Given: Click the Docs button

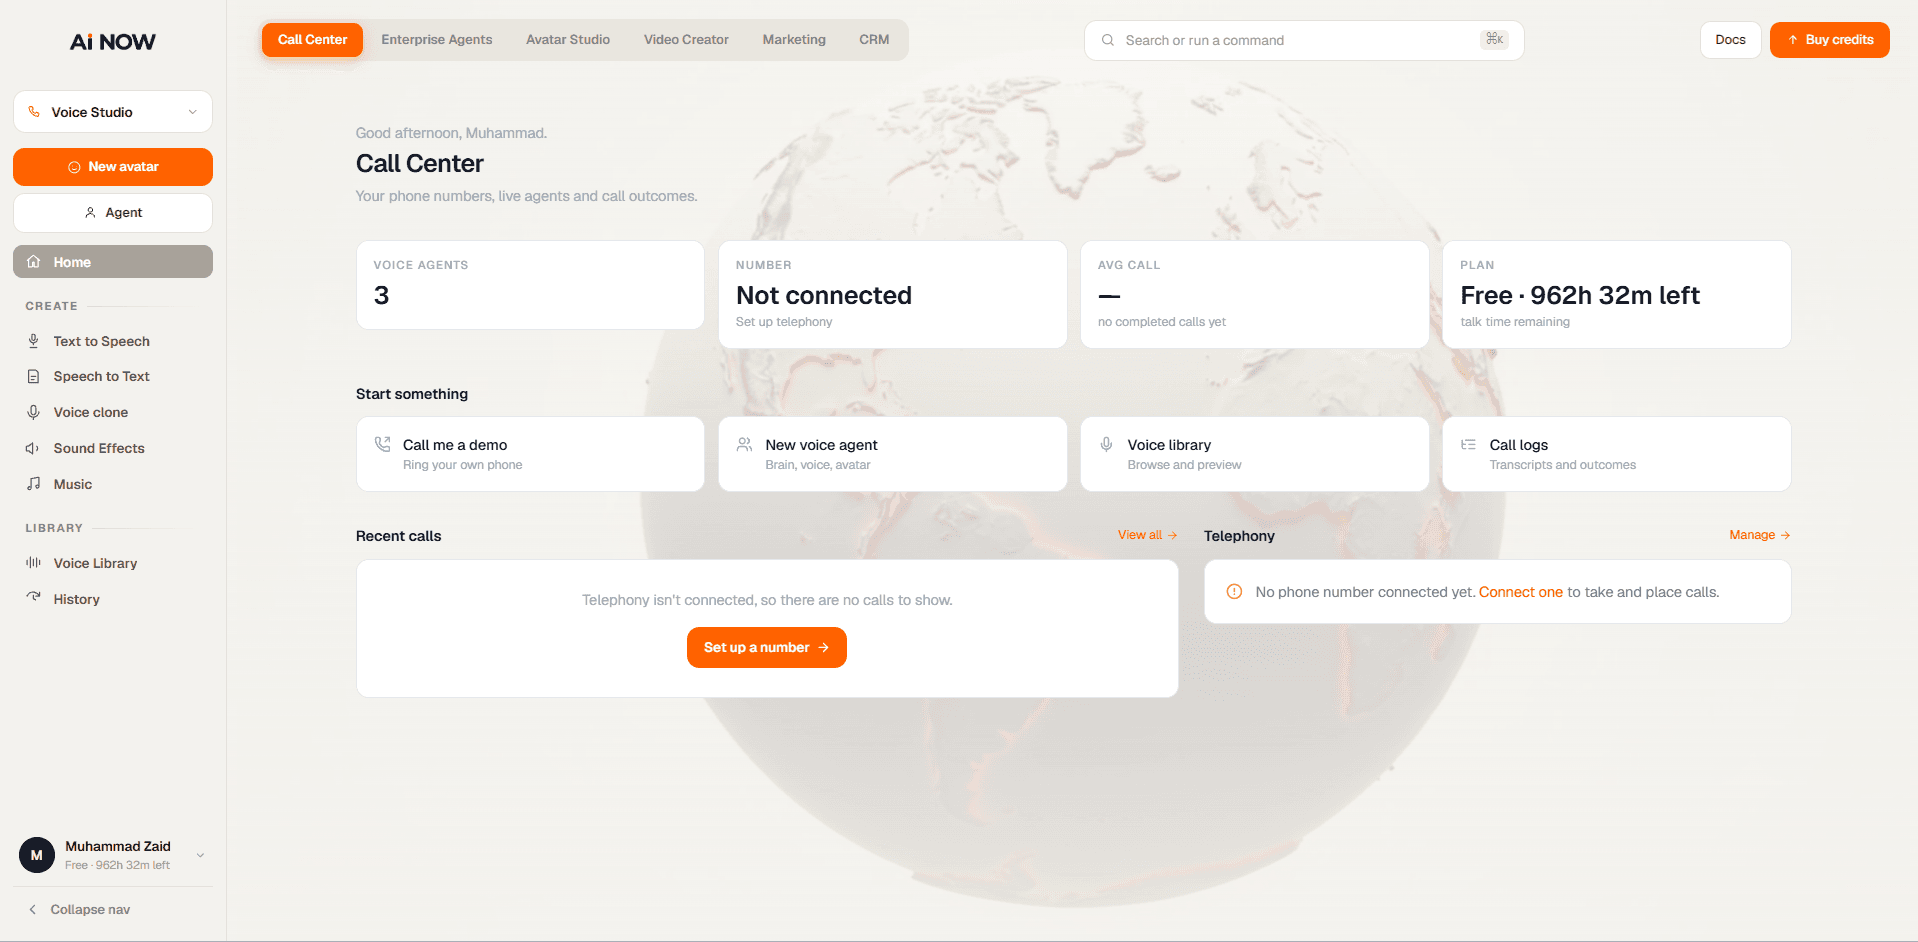Looking at the screenshot, I should click(1730, 40).
